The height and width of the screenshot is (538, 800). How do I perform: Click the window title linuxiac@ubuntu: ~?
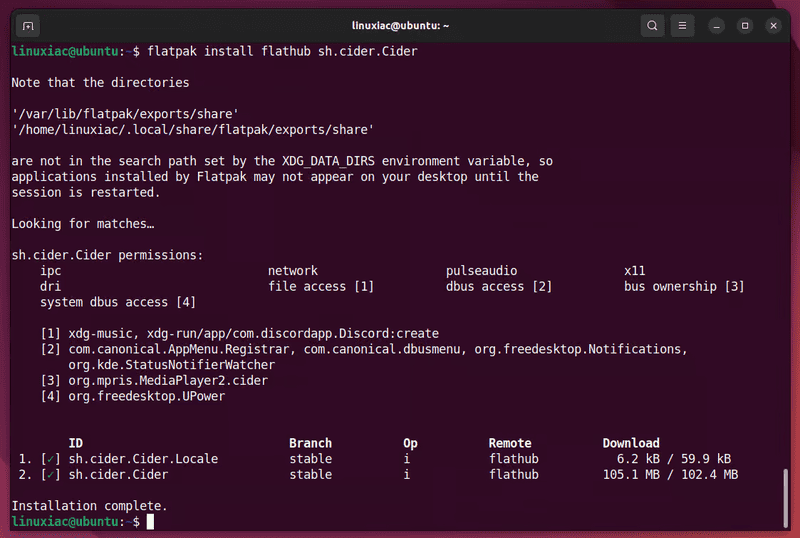pos(400,25)
